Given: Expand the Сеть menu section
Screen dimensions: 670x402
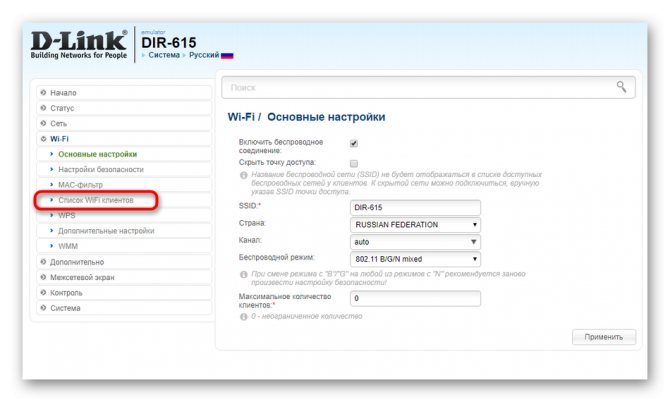Looking at the screenshot, I should tap(124, 123).
